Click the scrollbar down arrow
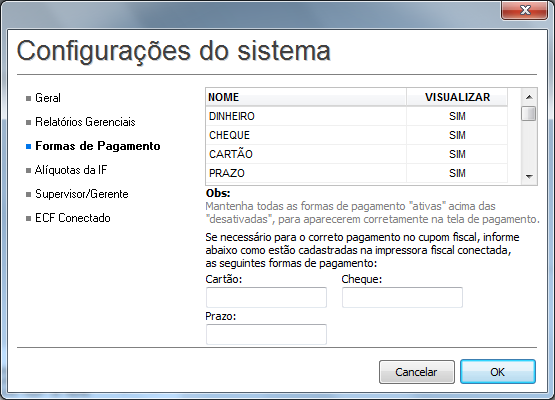This screenshot has height=400, width=555. click(x=529, y=177)
